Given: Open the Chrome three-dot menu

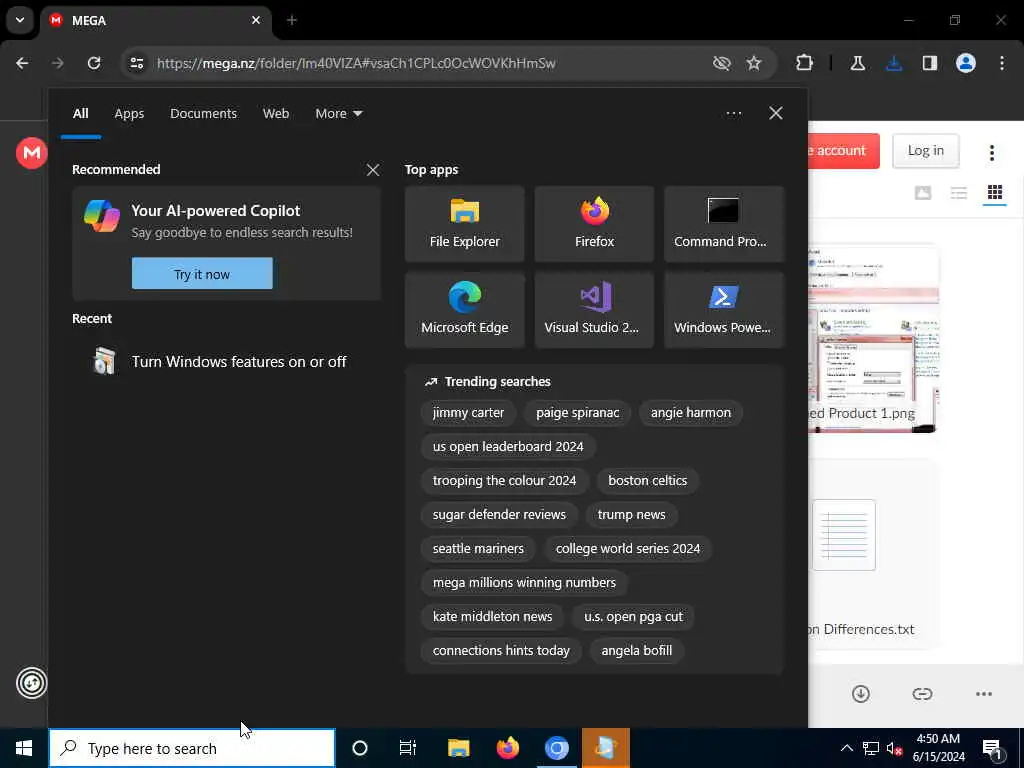Looking at the screenshot, I should [1002, 63].
